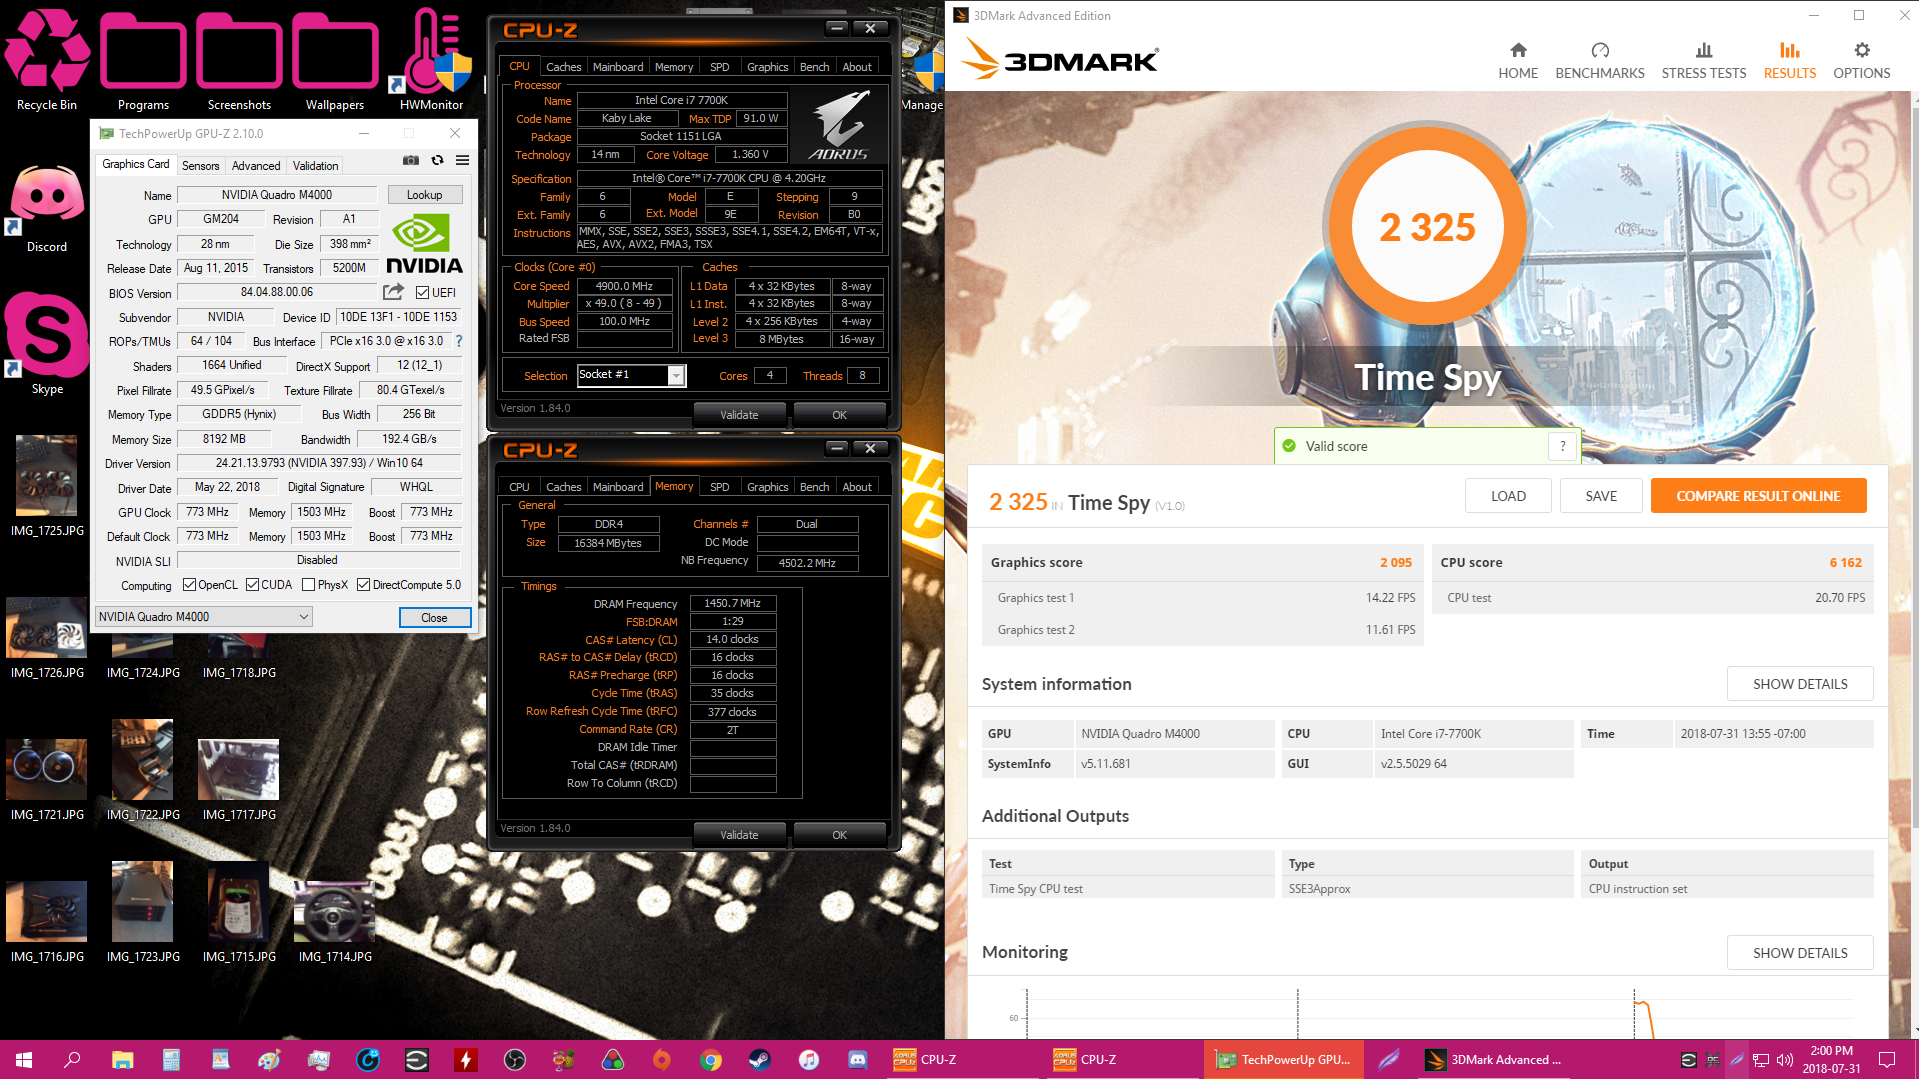Image resolution: width=1919 pixels, height=1079 pixels.
Task: Click the GPU-Z Close button
Action: [x=434, y=618]
